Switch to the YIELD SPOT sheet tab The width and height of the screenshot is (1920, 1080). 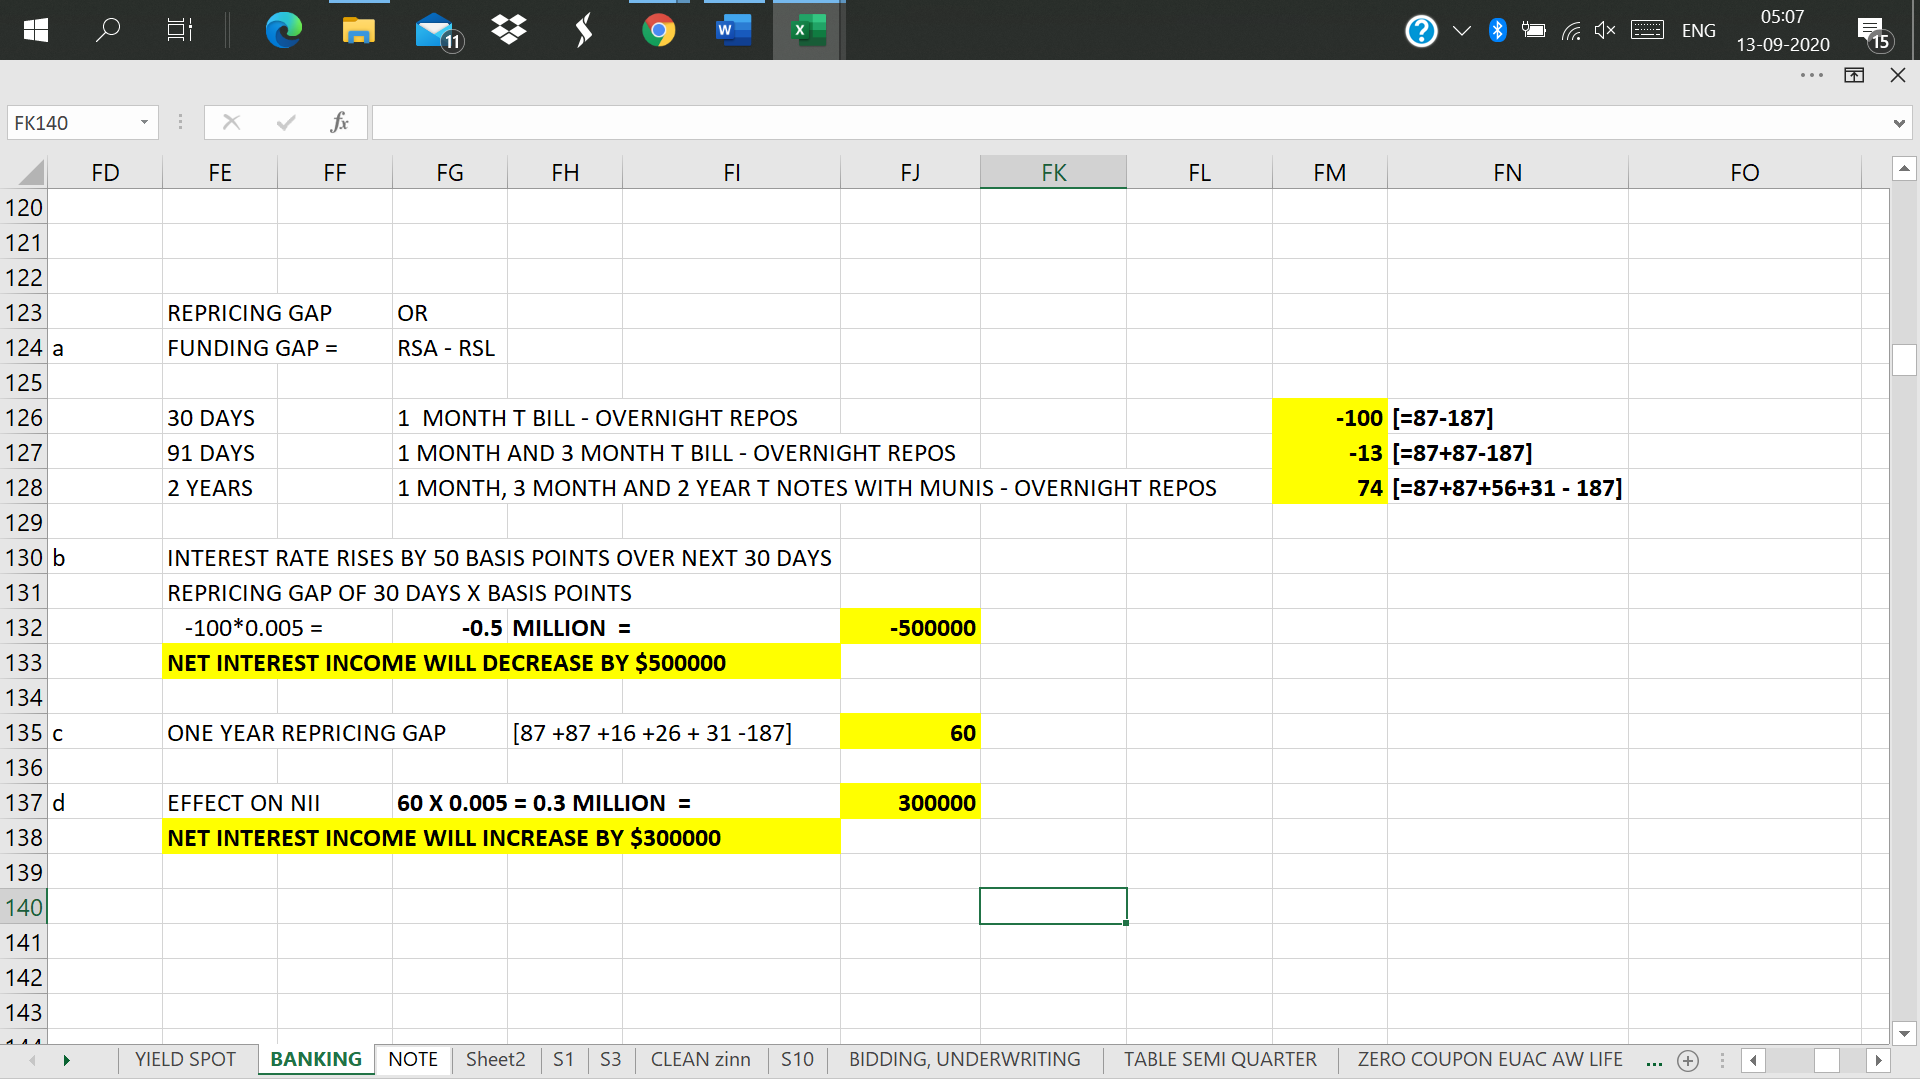pos(185,1059)
